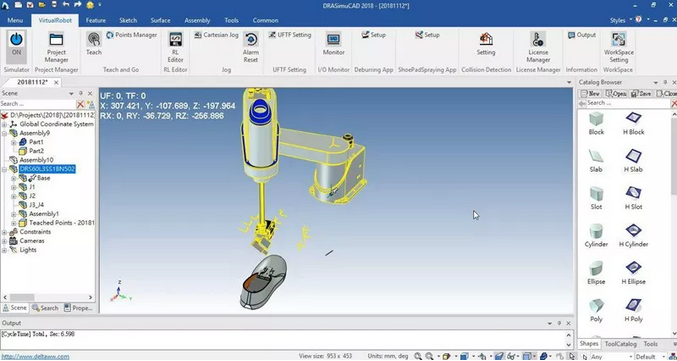Click the Scene horizontal scrollbar
Screen dimensions: 677x361
pyautogui.click(x=48, y=297)
